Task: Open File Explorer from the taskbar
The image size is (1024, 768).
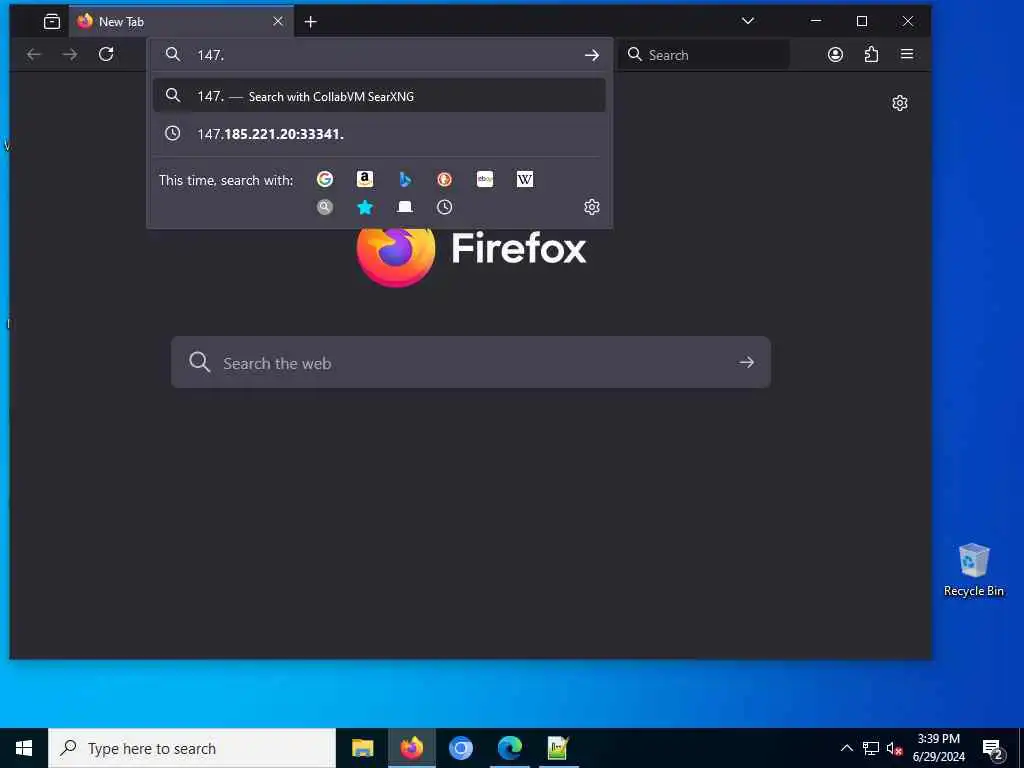Action: click(362, 748)
